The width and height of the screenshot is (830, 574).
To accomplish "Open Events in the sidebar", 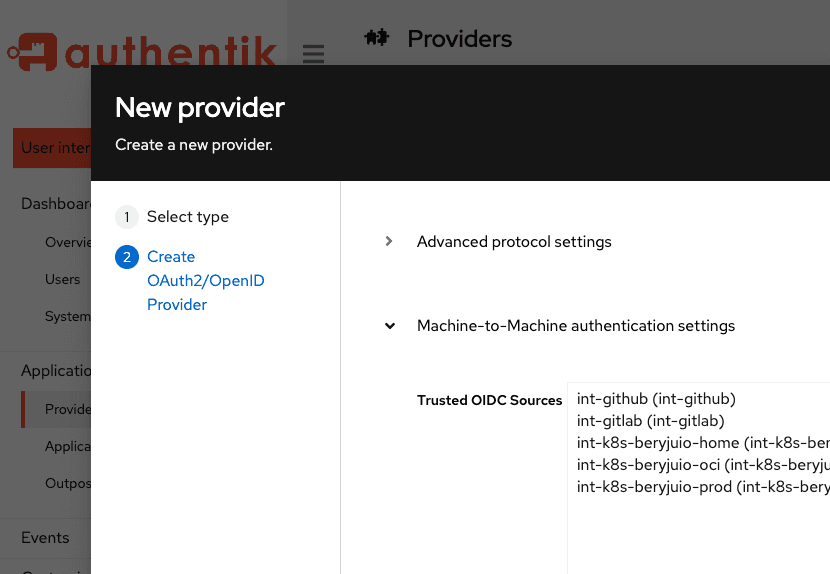I will (x=45, y=537).
